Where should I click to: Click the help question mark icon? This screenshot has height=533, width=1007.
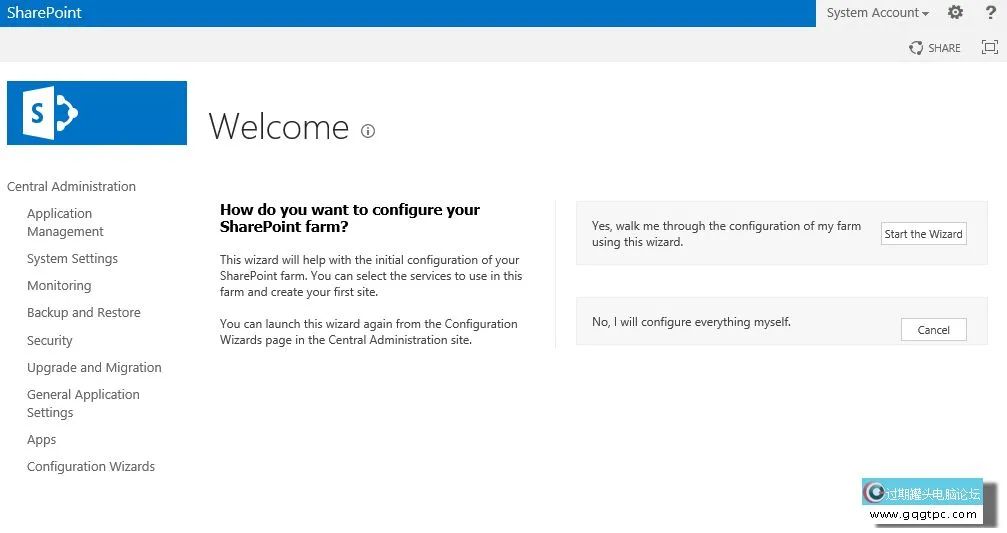(x=991, y=13)
